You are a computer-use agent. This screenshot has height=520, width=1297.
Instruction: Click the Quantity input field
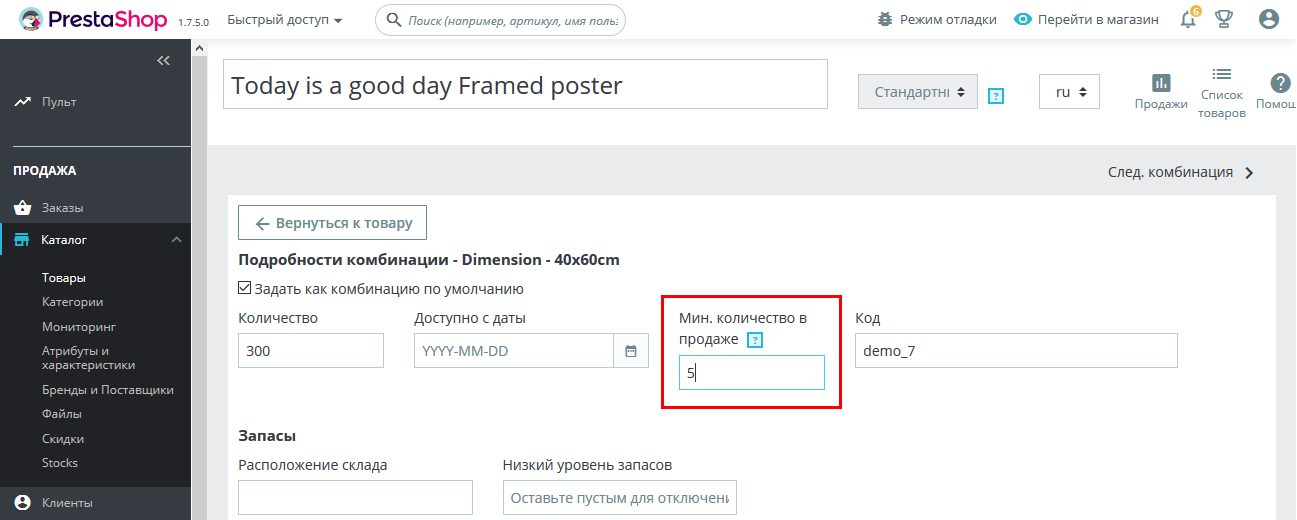[310, 351]
